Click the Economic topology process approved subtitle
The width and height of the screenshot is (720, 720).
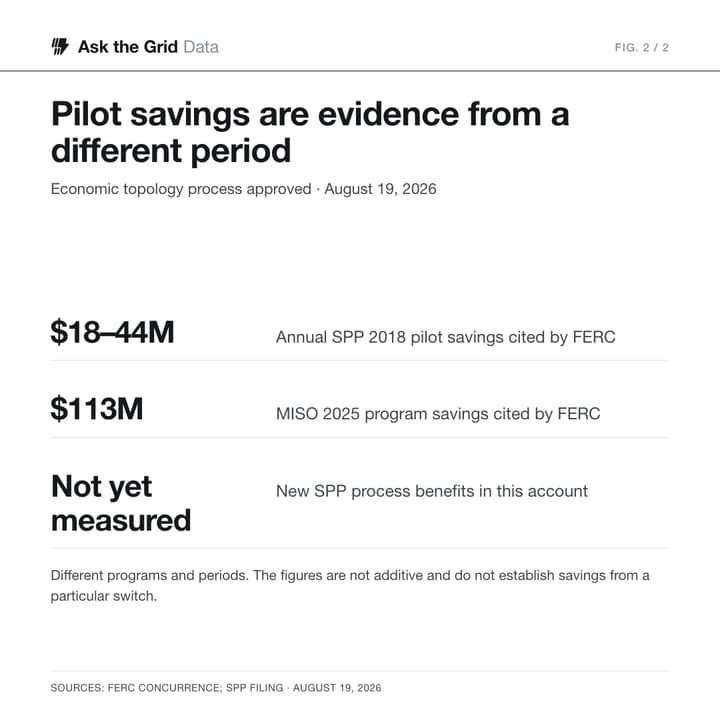click(181, 189)
